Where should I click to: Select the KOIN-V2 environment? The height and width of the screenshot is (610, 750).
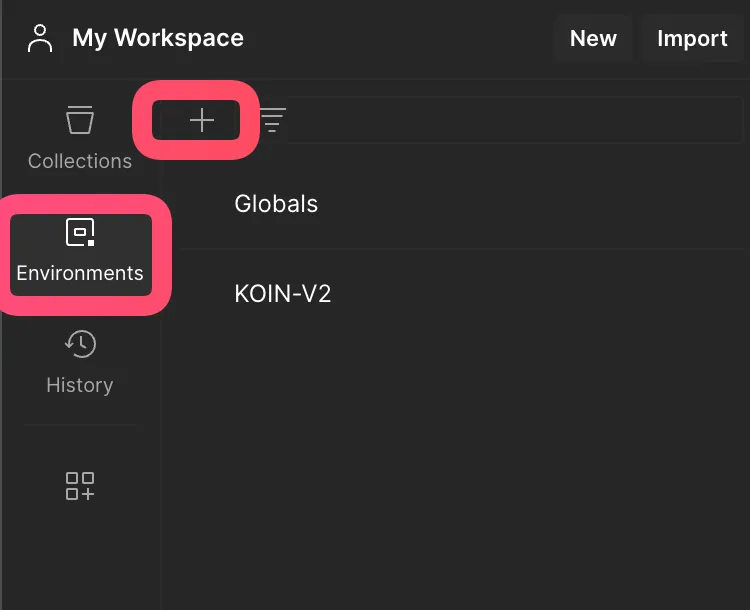click(x=282, y=294)
